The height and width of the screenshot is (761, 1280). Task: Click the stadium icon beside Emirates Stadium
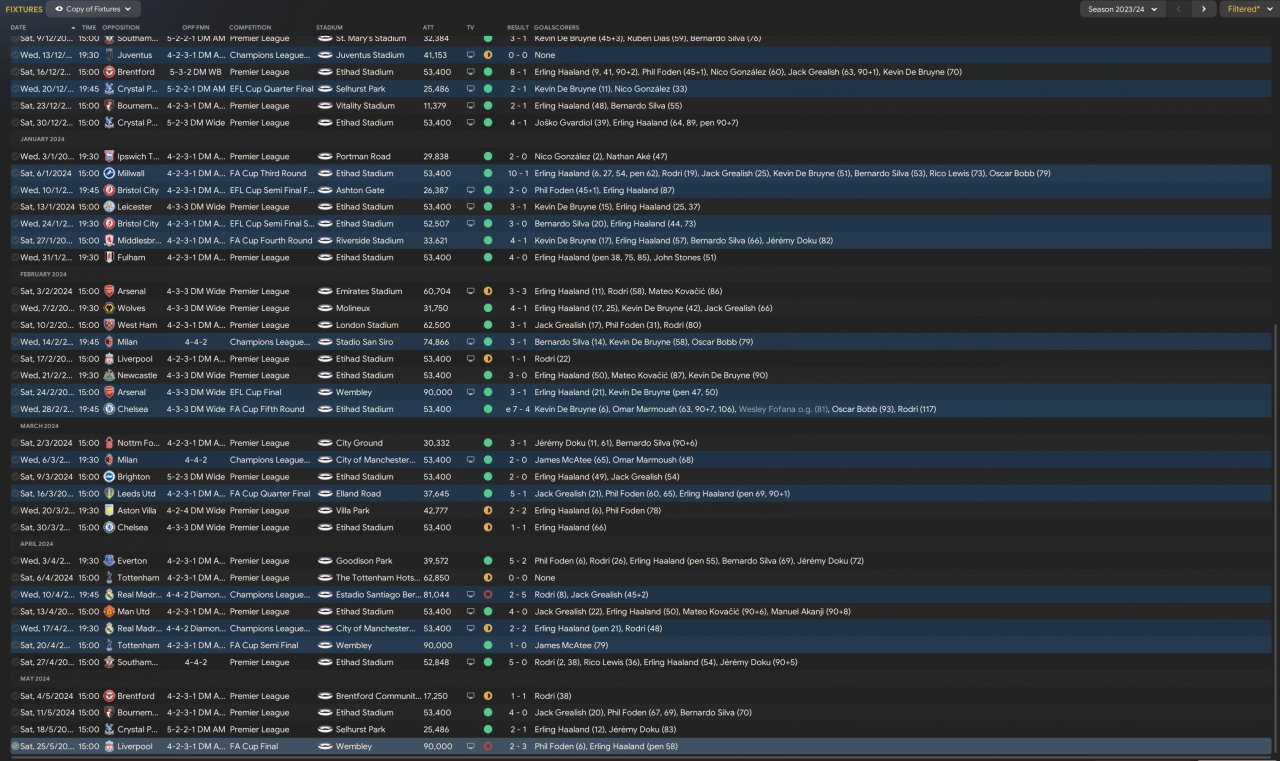coord(325,291)
